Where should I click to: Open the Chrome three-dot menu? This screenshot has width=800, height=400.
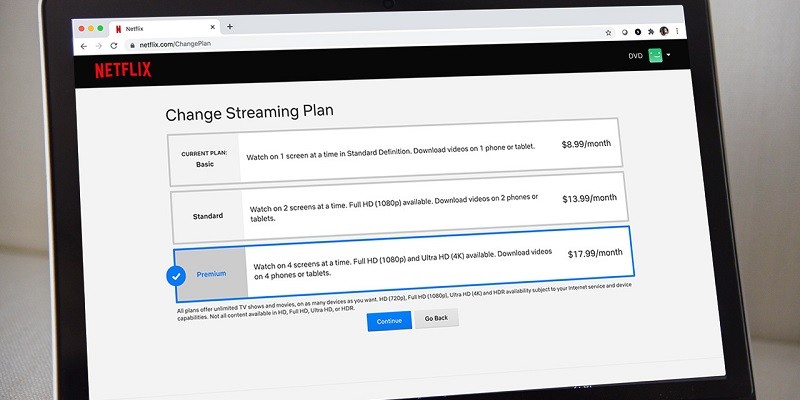pyautogui.click(x=679, y=31)
